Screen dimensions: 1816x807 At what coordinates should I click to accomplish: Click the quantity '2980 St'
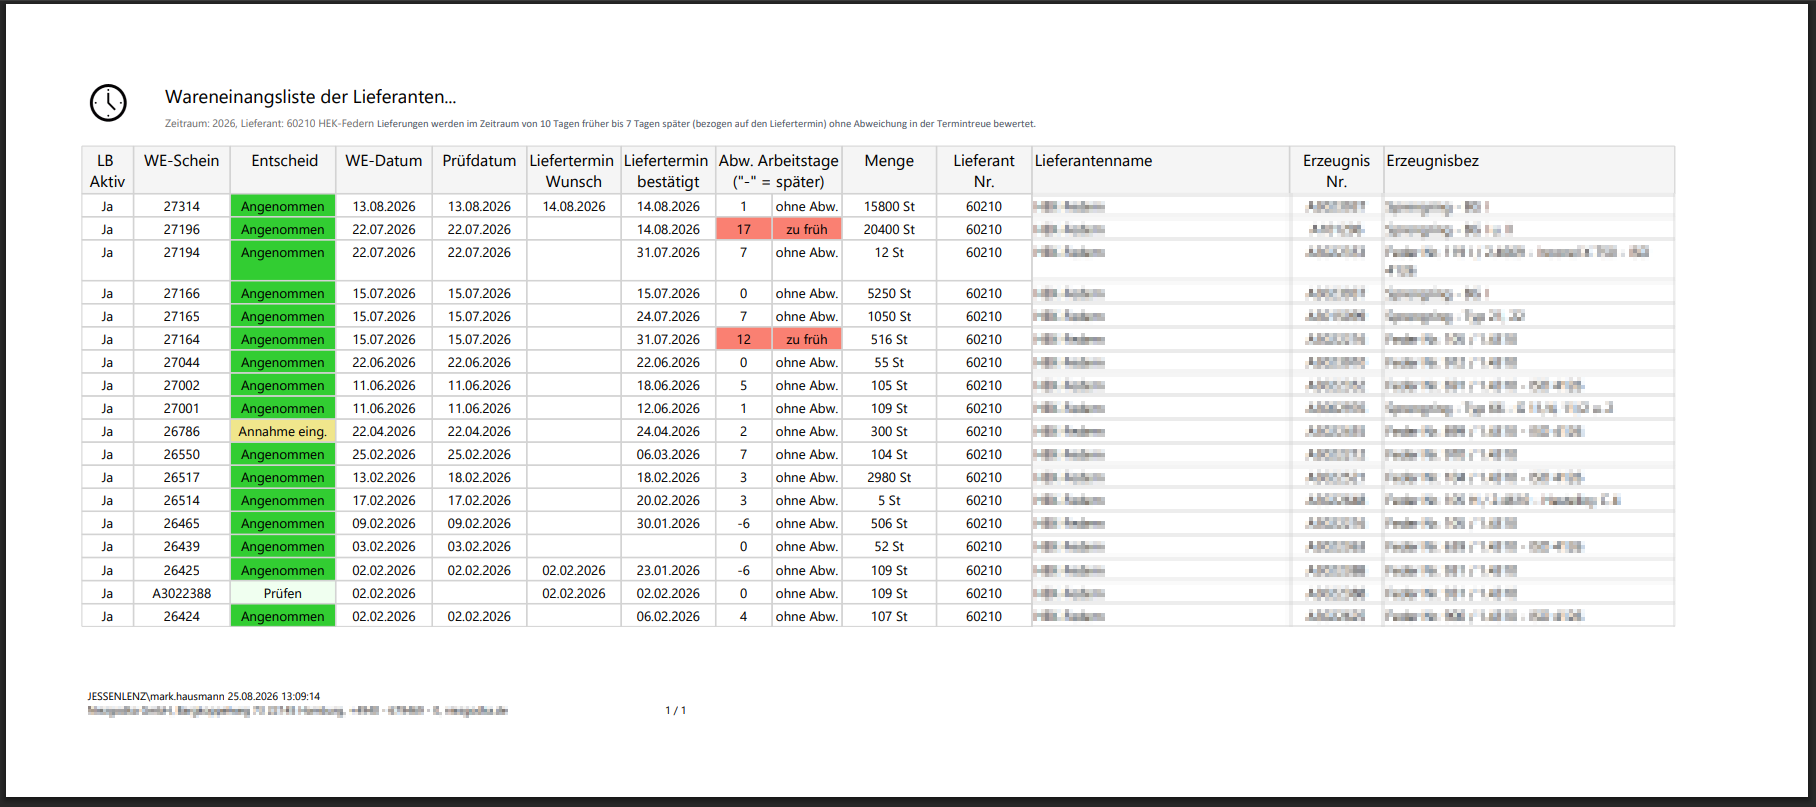point(889,477)
